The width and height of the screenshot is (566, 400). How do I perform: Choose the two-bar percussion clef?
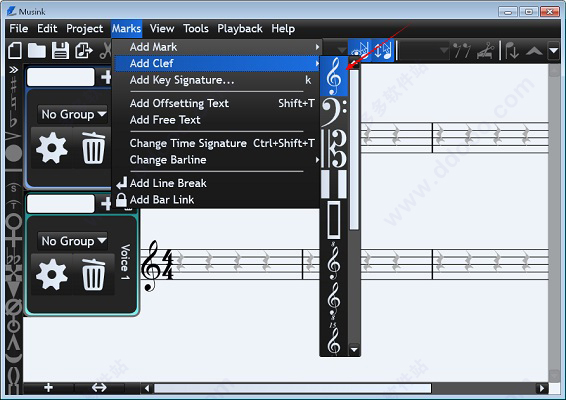click(x=334, y=184)
